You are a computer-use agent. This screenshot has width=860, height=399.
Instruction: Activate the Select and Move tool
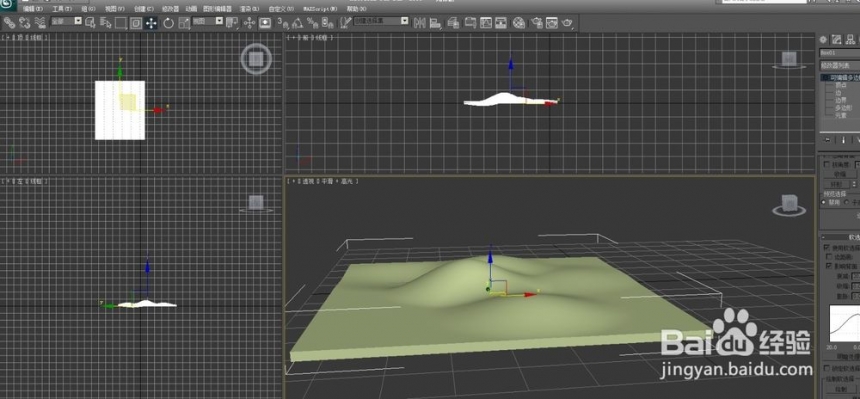[x=151, y=23]
